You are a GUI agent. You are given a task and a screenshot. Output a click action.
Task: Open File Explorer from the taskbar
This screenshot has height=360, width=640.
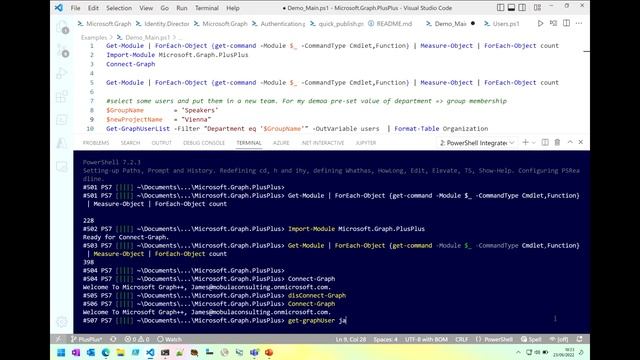[x=120, y=352]
